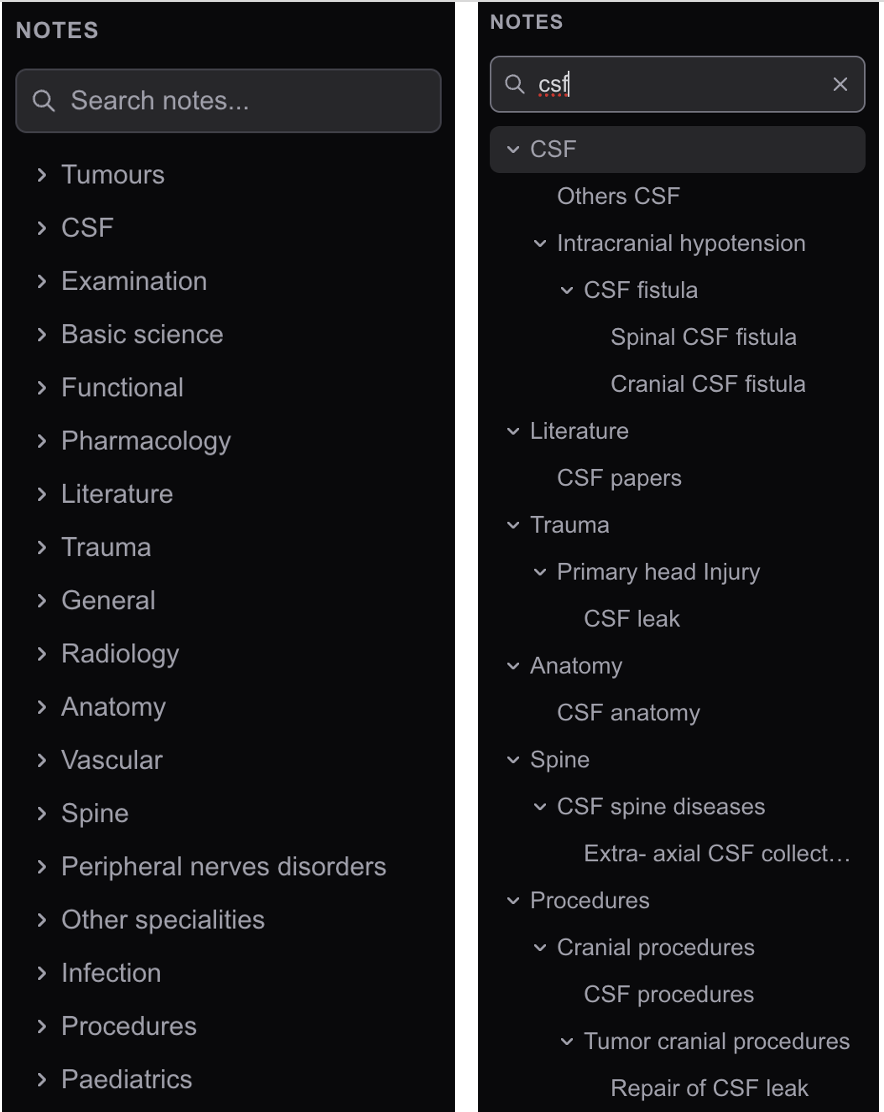This screenshot has height=1112, width=884.
Task: Collapse the Primary head Injury chevron
Action: [x=539, y=572]
